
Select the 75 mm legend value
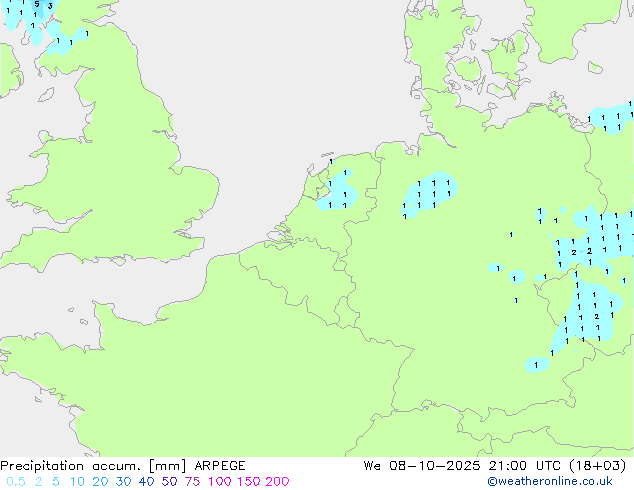pos(192,482)
